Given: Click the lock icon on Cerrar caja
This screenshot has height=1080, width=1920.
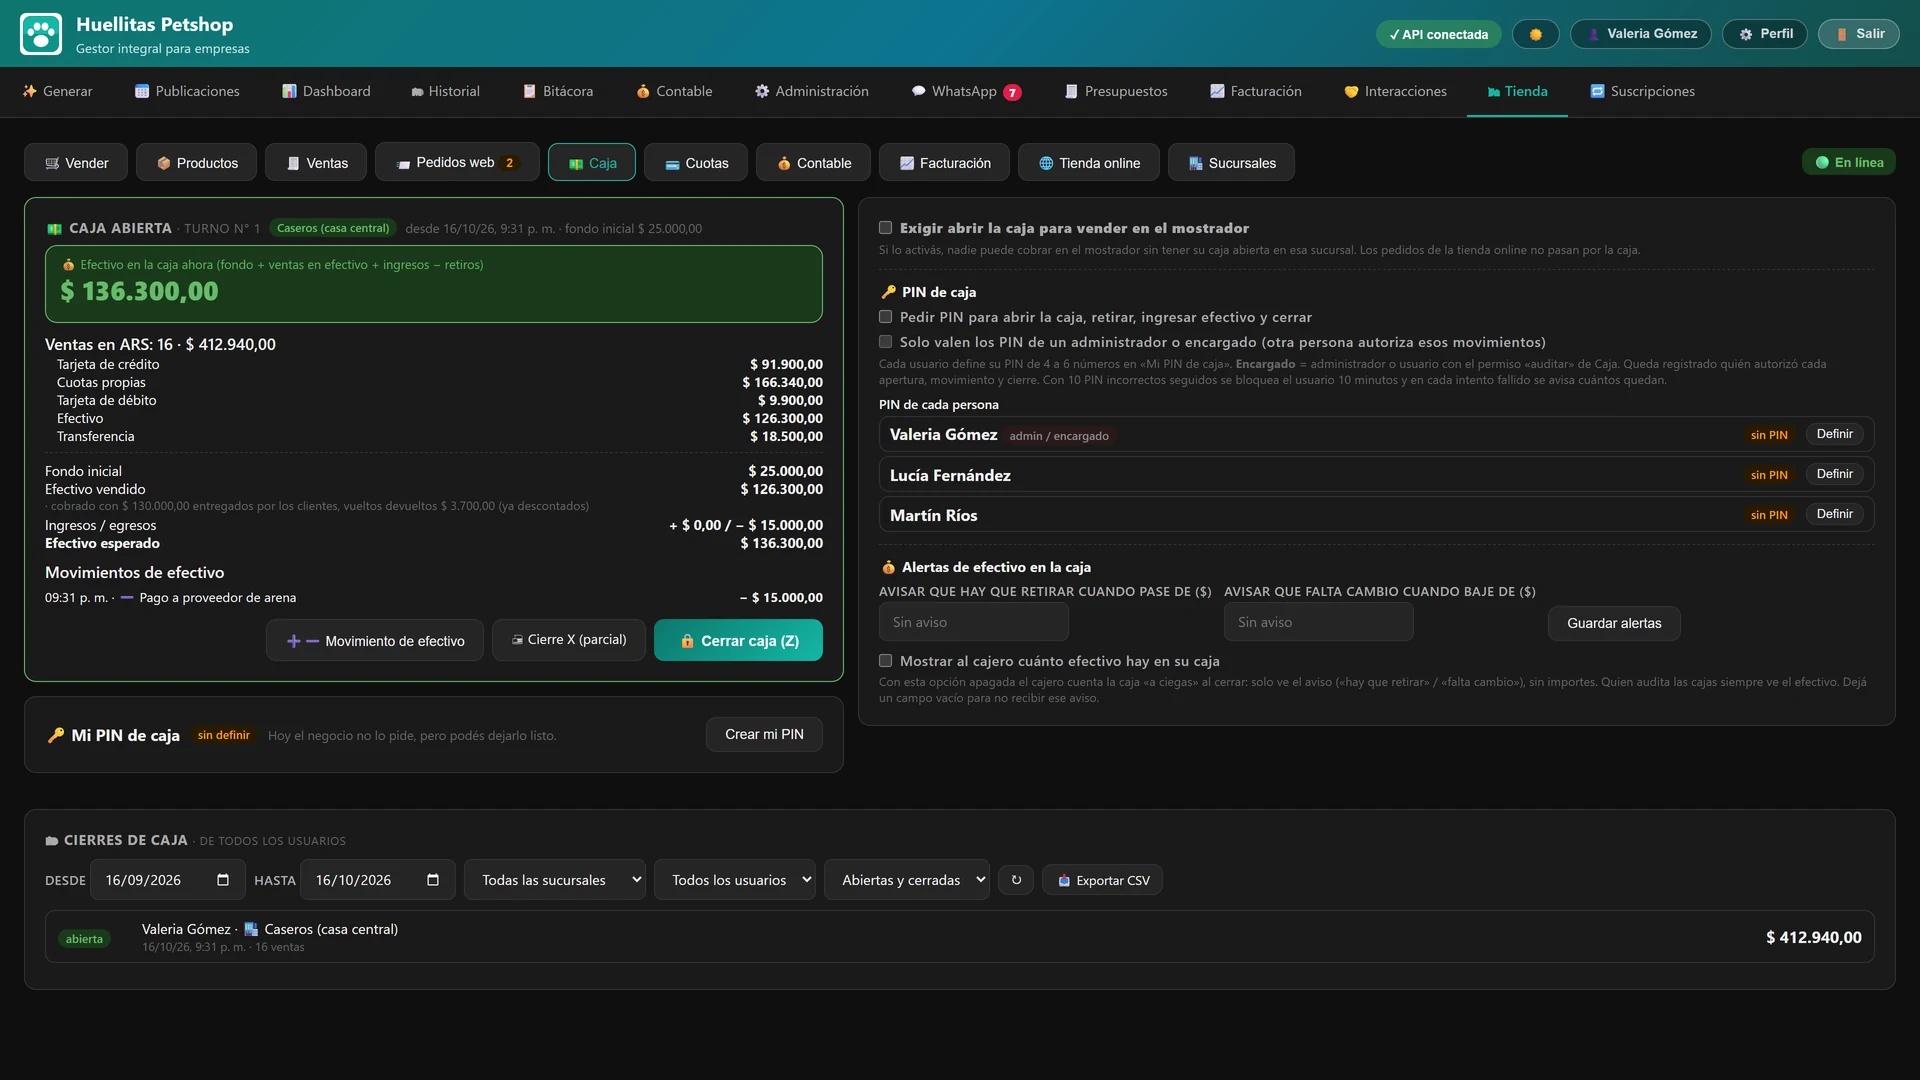Looking at the screenshot, I should click(x=687, y=641).
